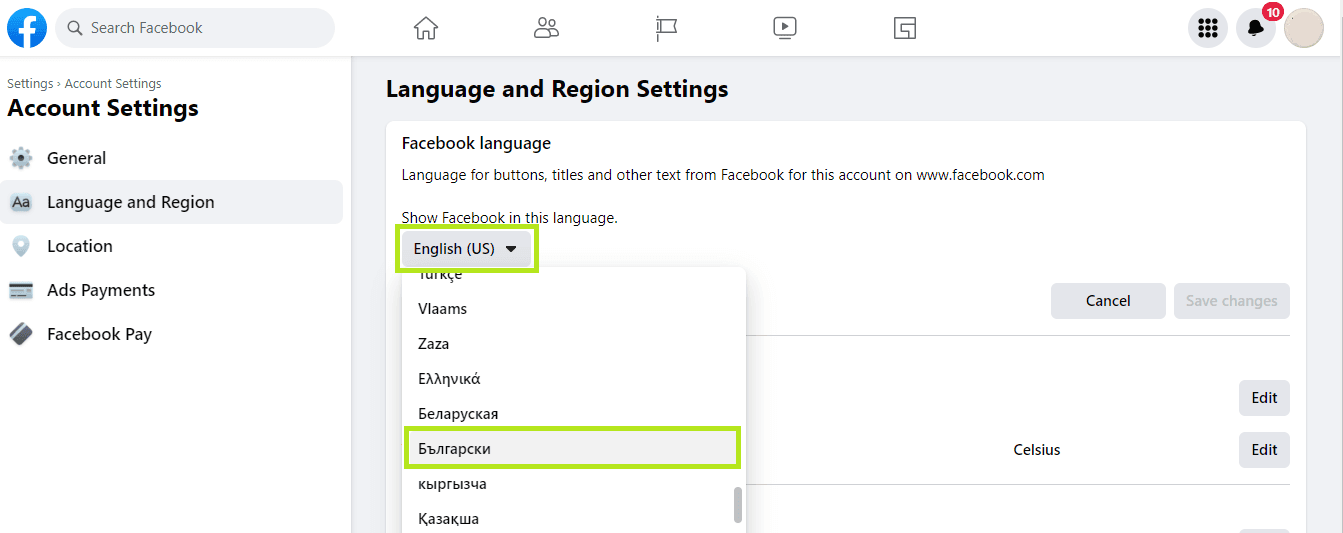
Task: Select General in the settings sidebar
Action: click(x=171, y=158)
